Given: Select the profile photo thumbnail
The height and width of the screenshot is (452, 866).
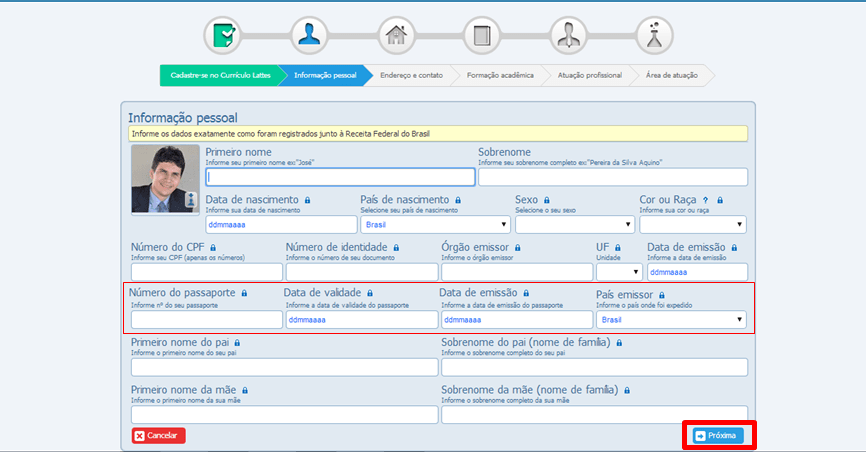Looking at the screenshot, I should 165,180.
